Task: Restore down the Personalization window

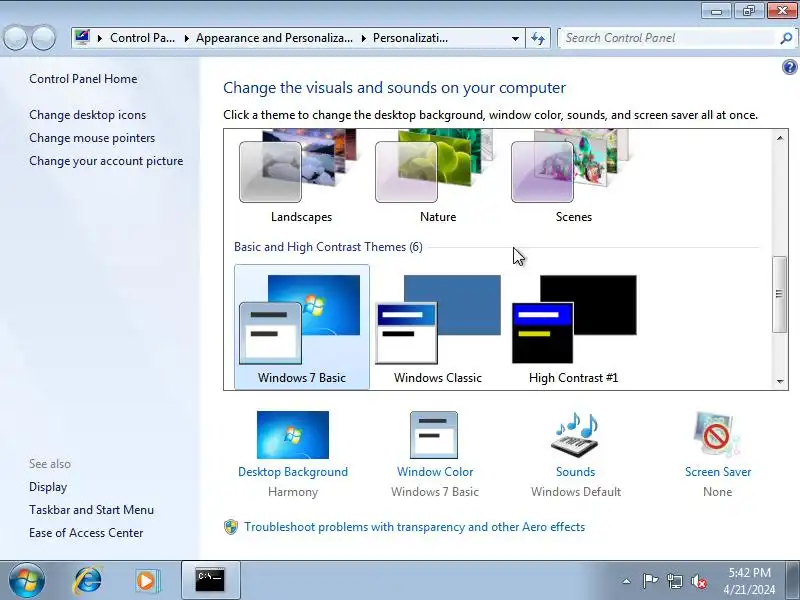Action: click(748, 11)
